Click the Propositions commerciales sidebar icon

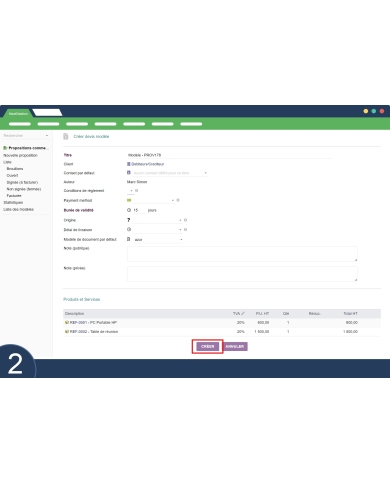pyautogui.click(x=5, y=148)
